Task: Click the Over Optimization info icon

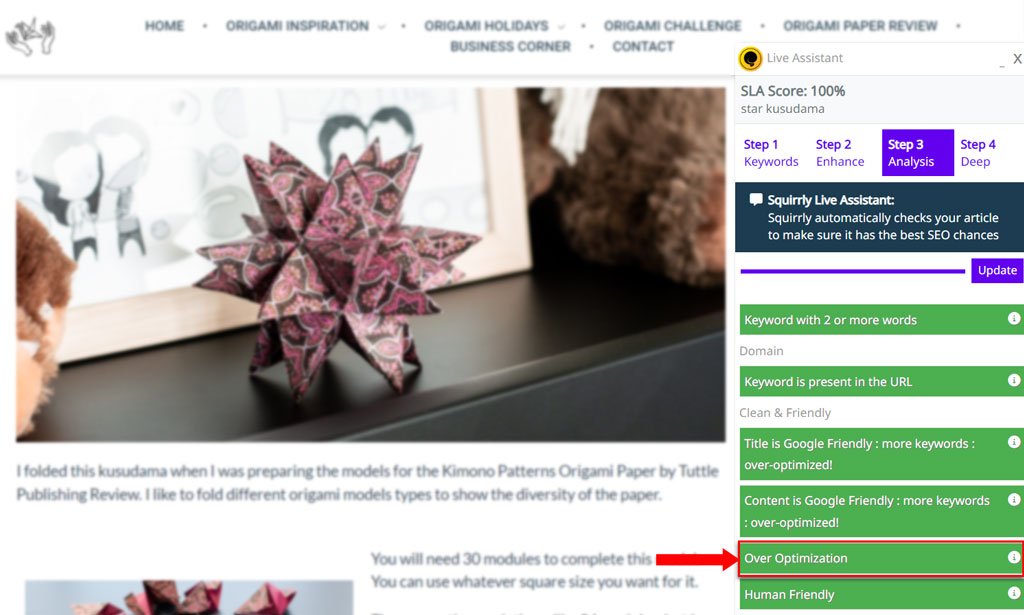Action: [x=1014, y=557]
